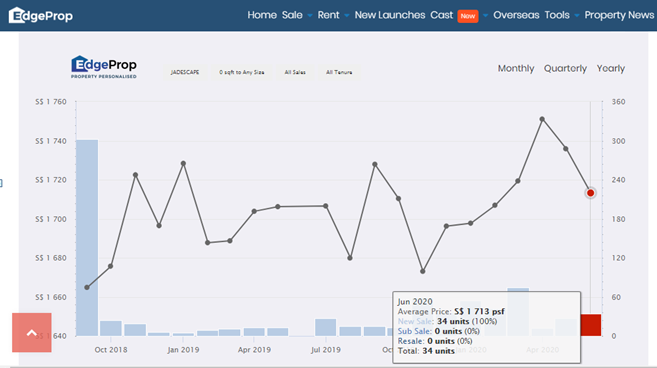Open the Cast menu item

(442, 15)
